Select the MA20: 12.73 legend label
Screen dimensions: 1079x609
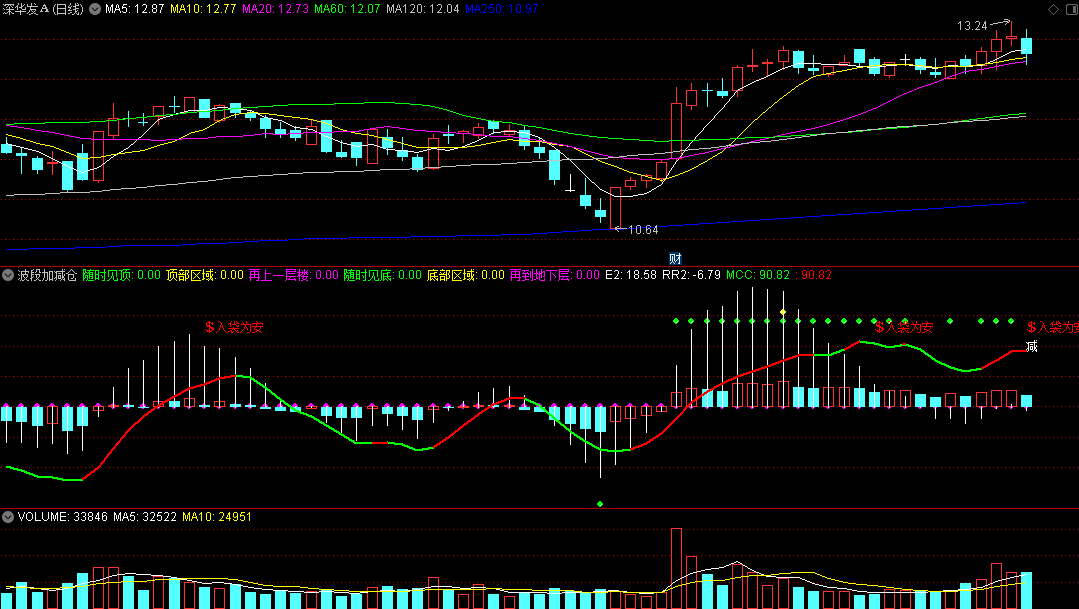tap(275, 9)
